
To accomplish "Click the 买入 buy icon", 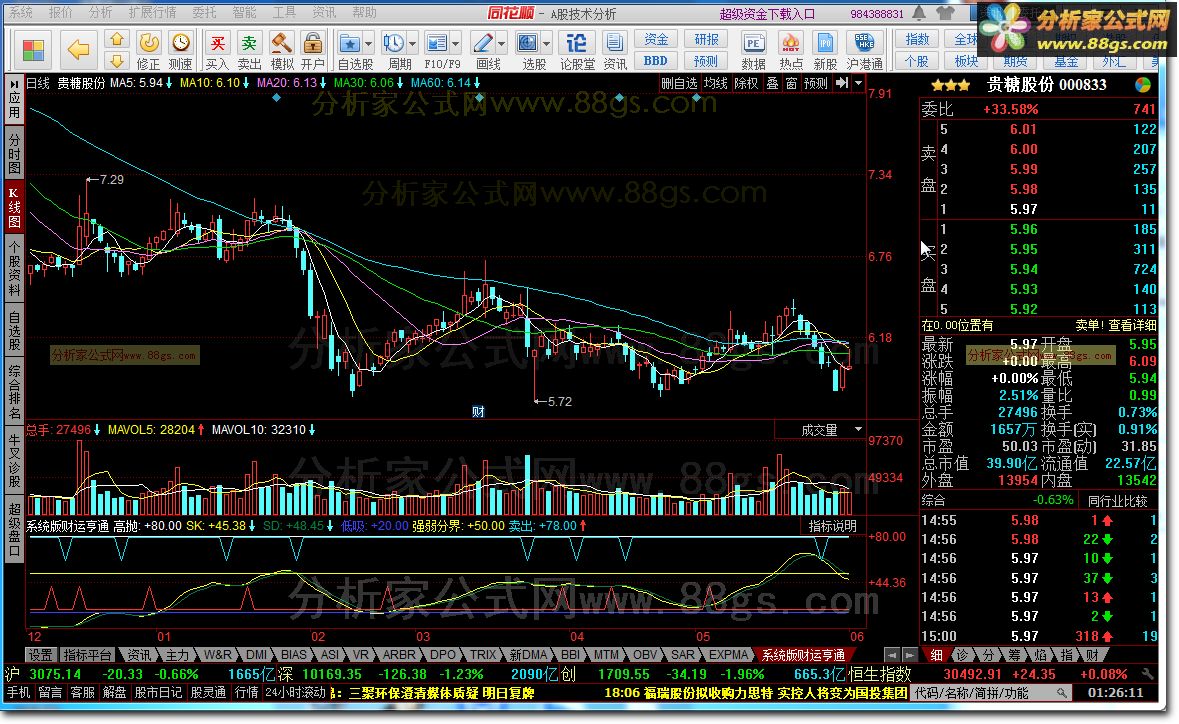I will point(217,50).
